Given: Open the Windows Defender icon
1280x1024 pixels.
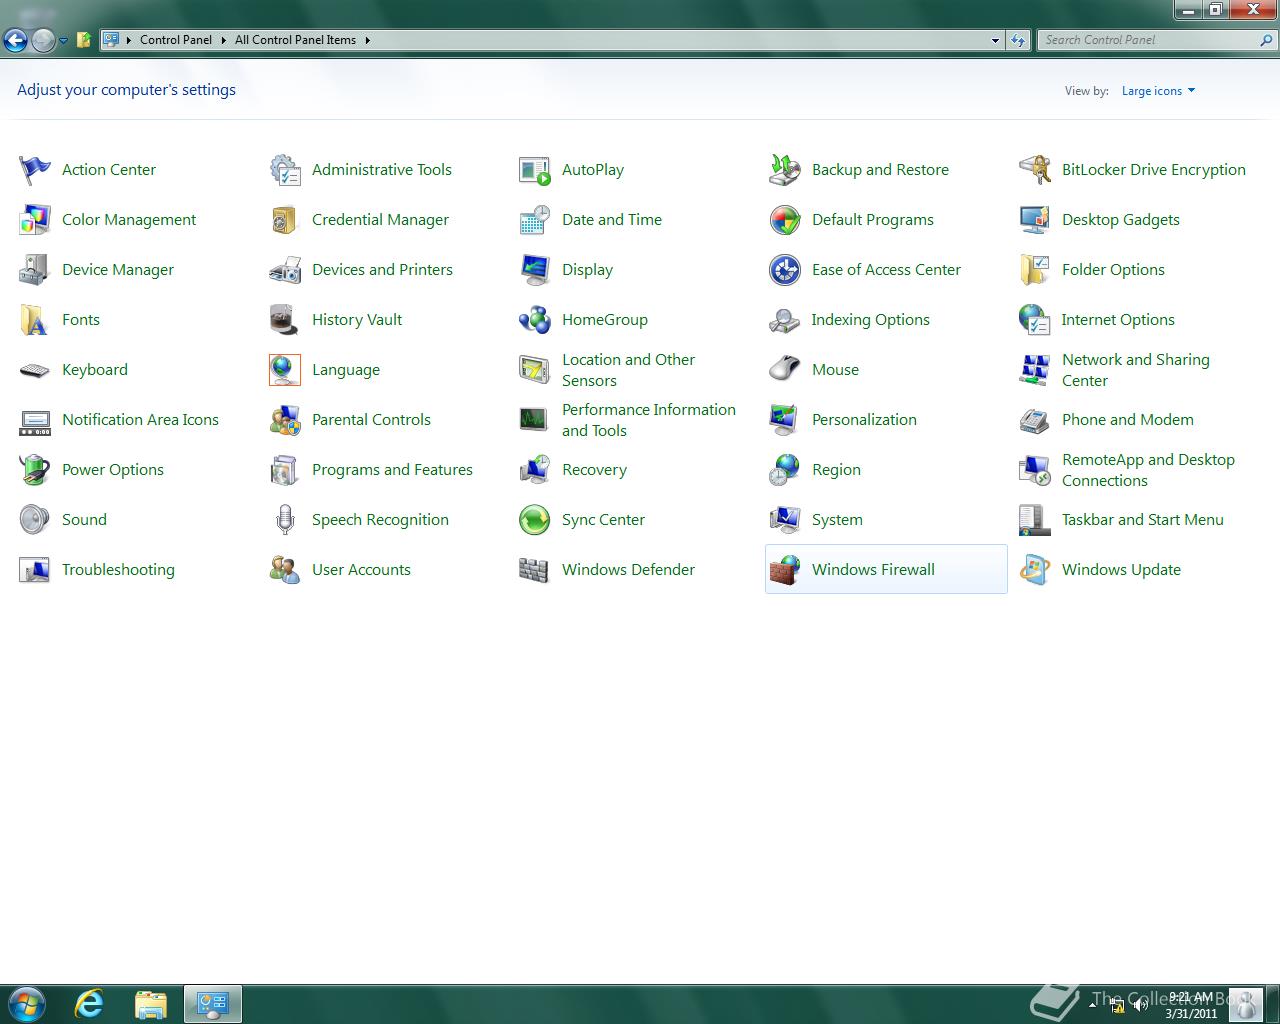Looking at the screenshot, I should [x=535, y=570].
